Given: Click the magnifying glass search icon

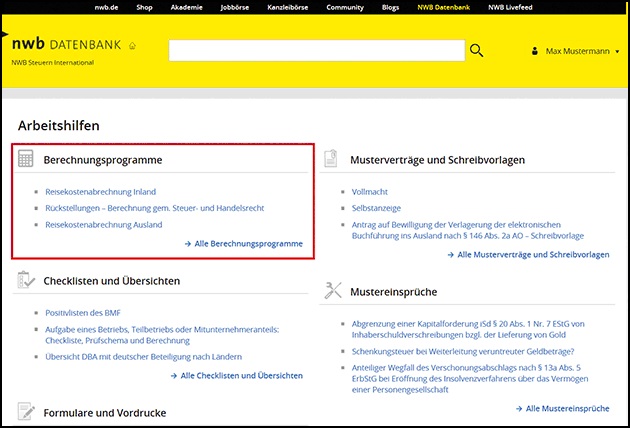Looking at the screenshot, I should click(x=476, y=51).
